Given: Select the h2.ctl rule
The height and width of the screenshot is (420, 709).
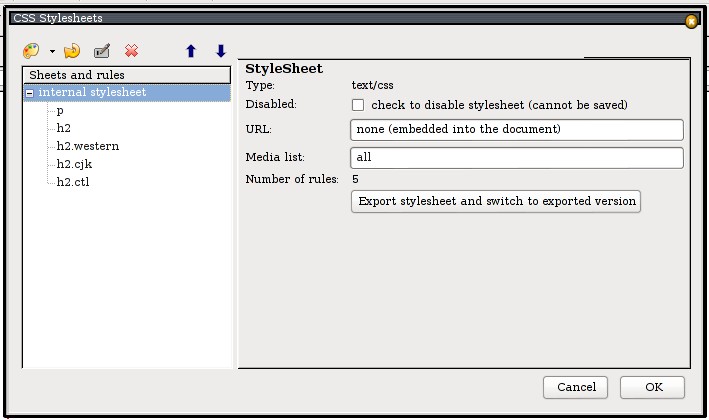Looking at the screenshot, I should pyautogui.click(x=74, y=182).
